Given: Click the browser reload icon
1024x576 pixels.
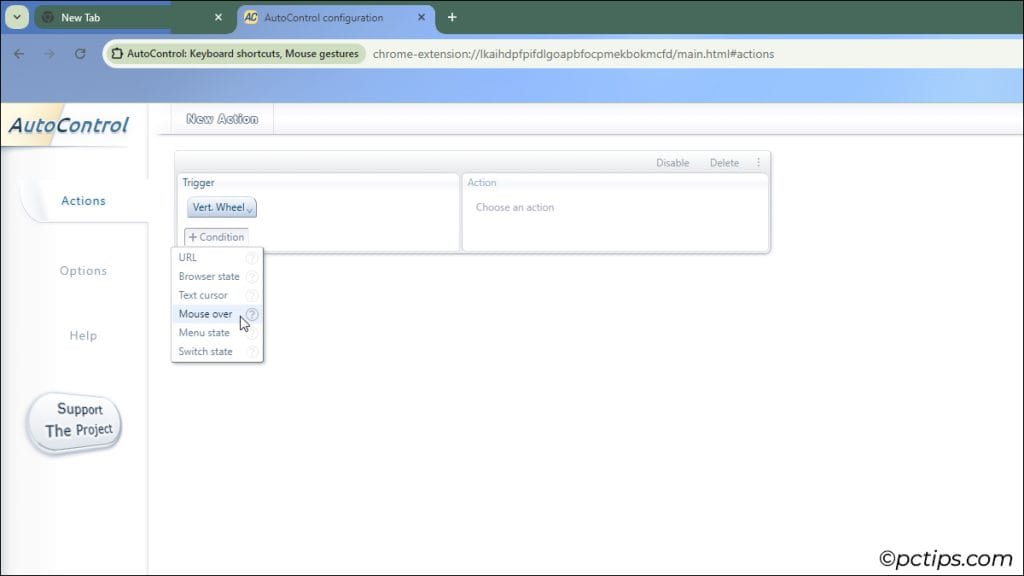Looking at the screenshot, I should tap(80, 54).
